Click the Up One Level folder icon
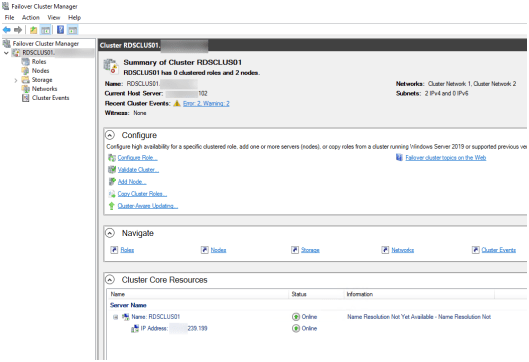529x362 pixels. 33,30
